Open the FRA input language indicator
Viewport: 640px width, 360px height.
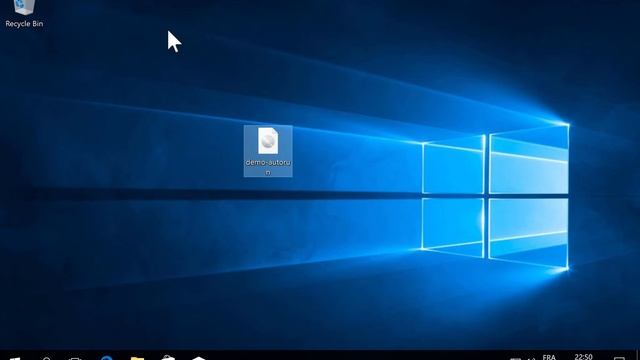549,357
